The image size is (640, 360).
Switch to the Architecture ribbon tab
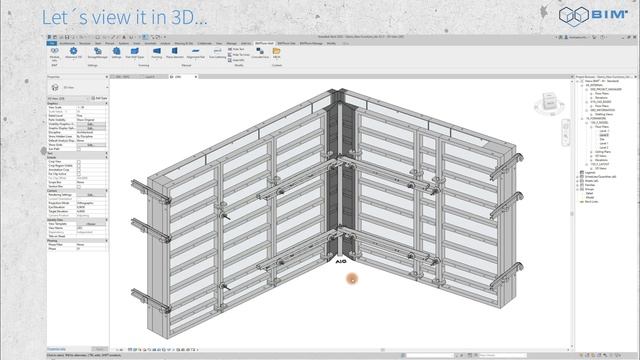67,43
